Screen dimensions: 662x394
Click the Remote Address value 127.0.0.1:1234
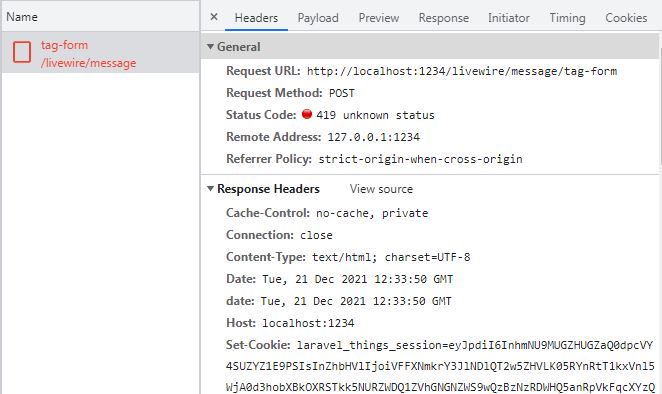tap(374, 137)
